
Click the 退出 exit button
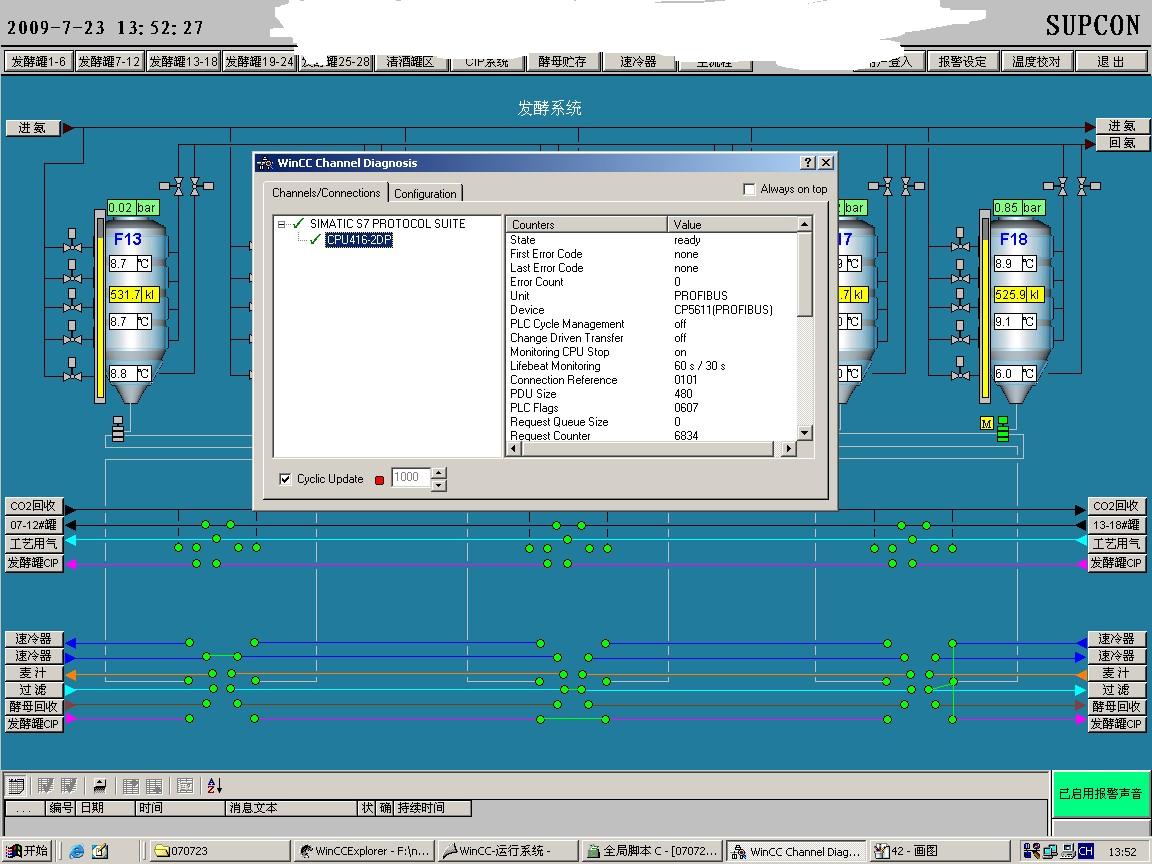click(1111, 62)
